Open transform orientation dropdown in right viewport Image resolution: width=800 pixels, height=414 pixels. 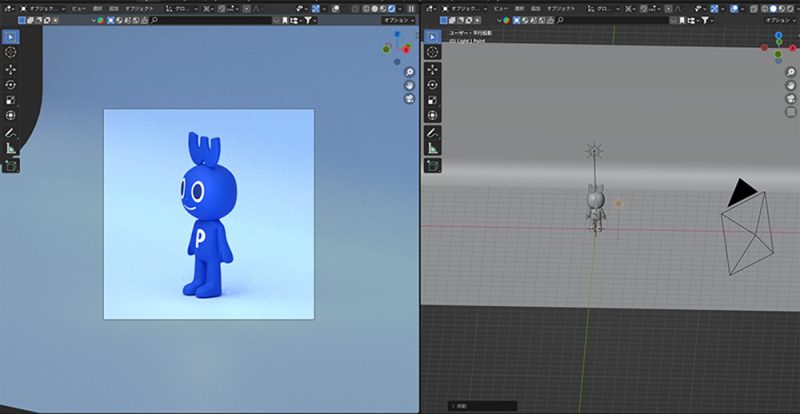click(x=604, y=9)
